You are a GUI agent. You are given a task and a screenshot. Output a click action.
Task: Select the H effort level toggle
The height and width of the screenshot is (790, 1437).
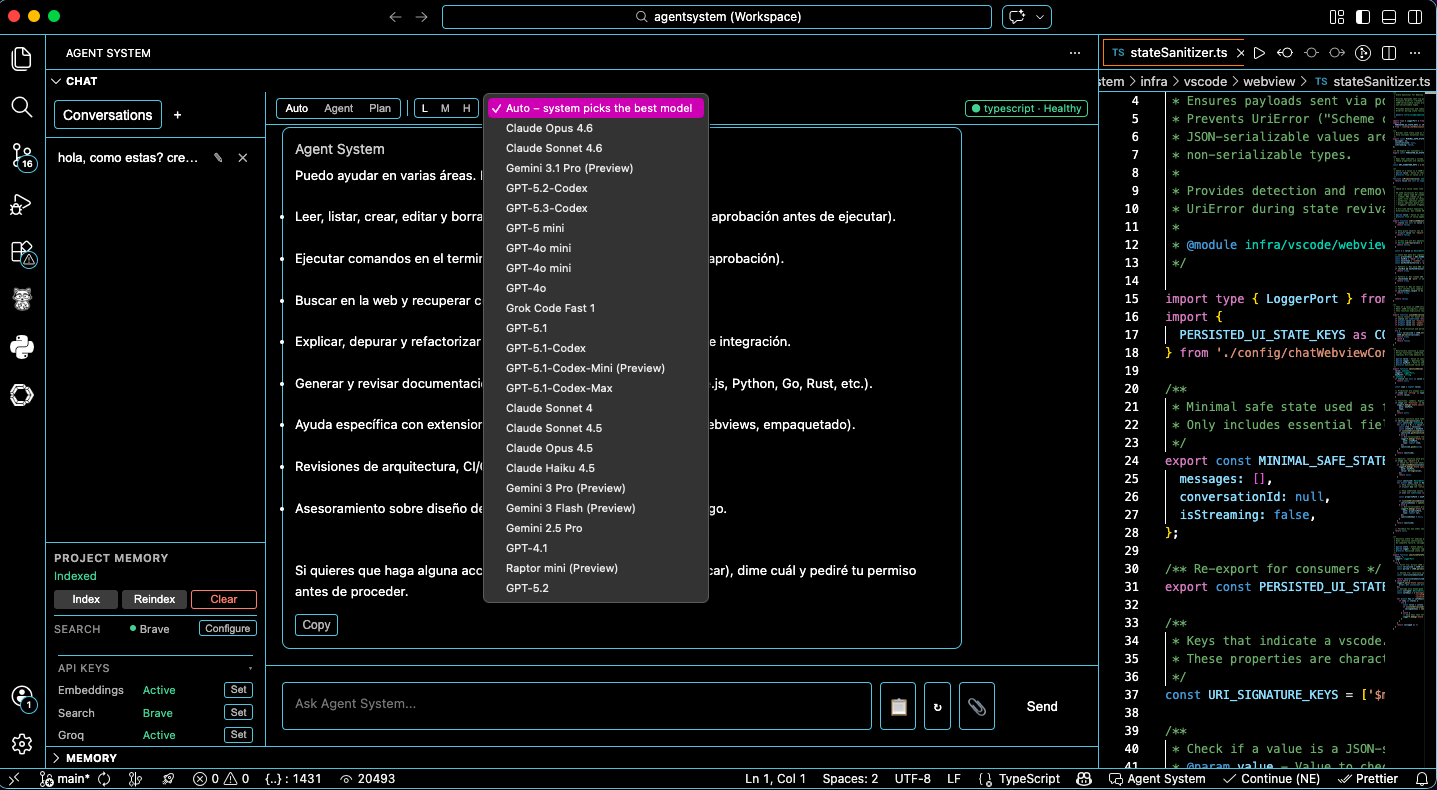tap(466, 108)
